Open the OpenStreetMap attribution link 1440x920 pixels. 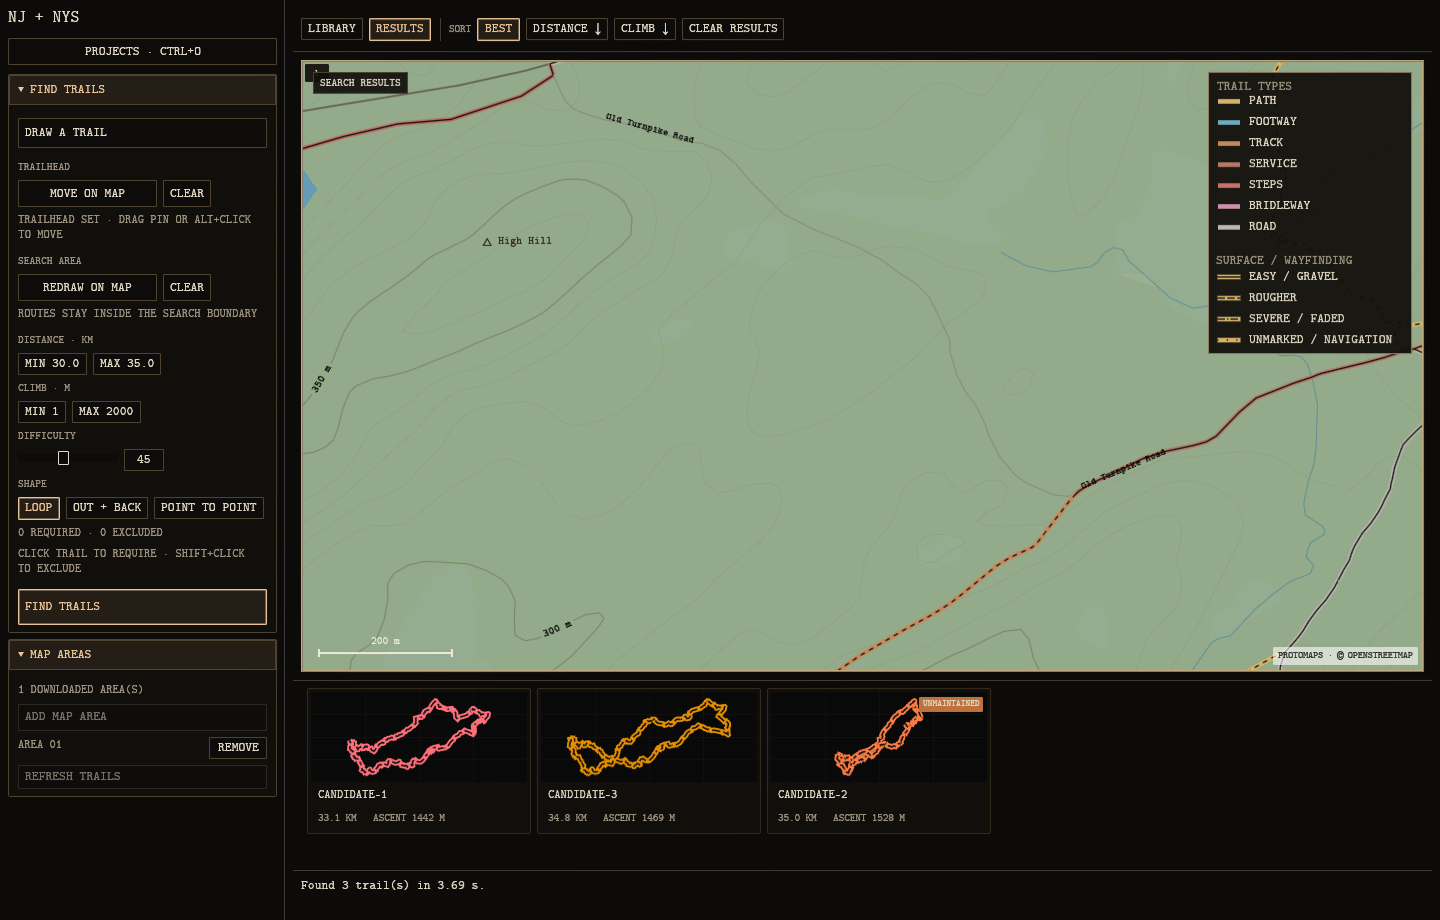click(1375, 656)
